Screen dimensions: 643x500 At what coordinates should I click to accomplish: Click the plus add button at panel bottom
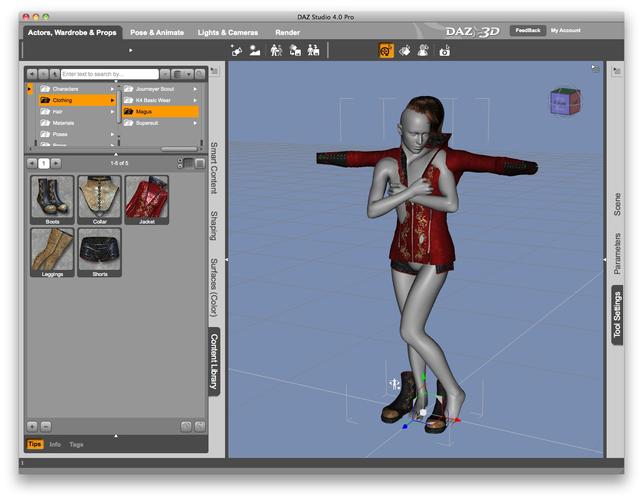point(32,427)
